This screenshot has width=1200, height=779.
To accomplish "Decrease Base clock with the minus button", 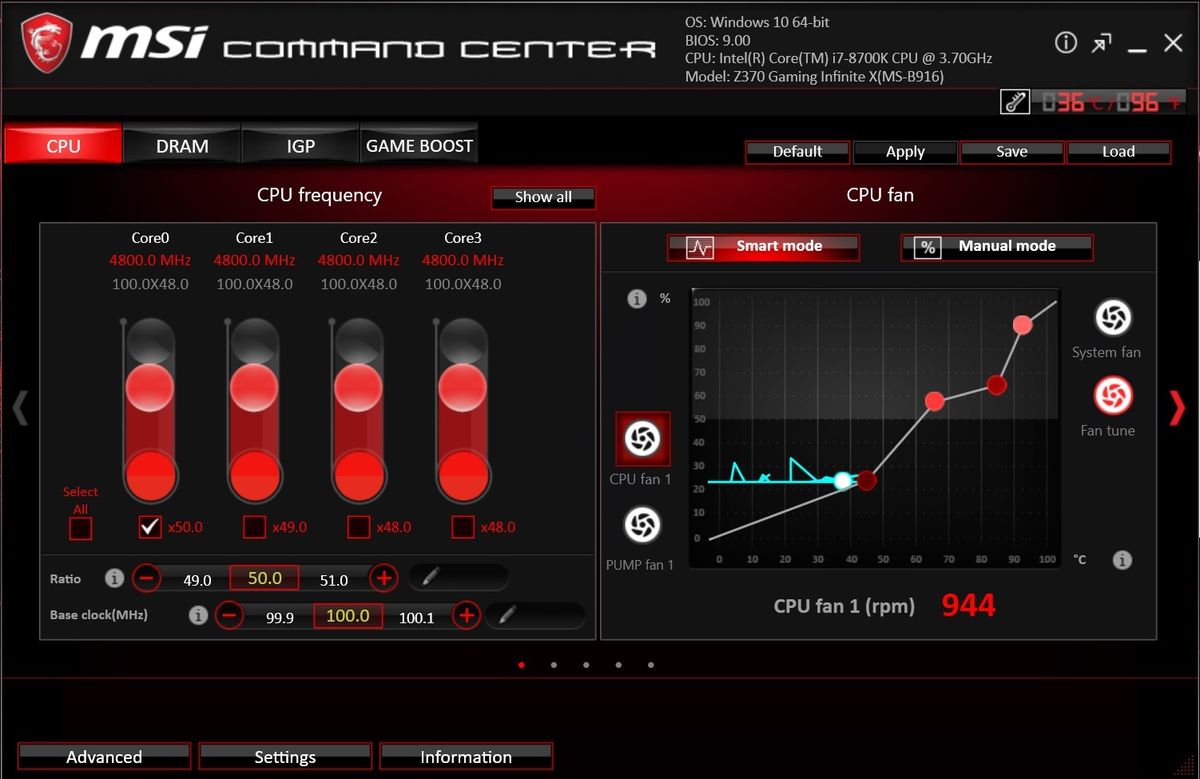I will click(x=229, y=615).
